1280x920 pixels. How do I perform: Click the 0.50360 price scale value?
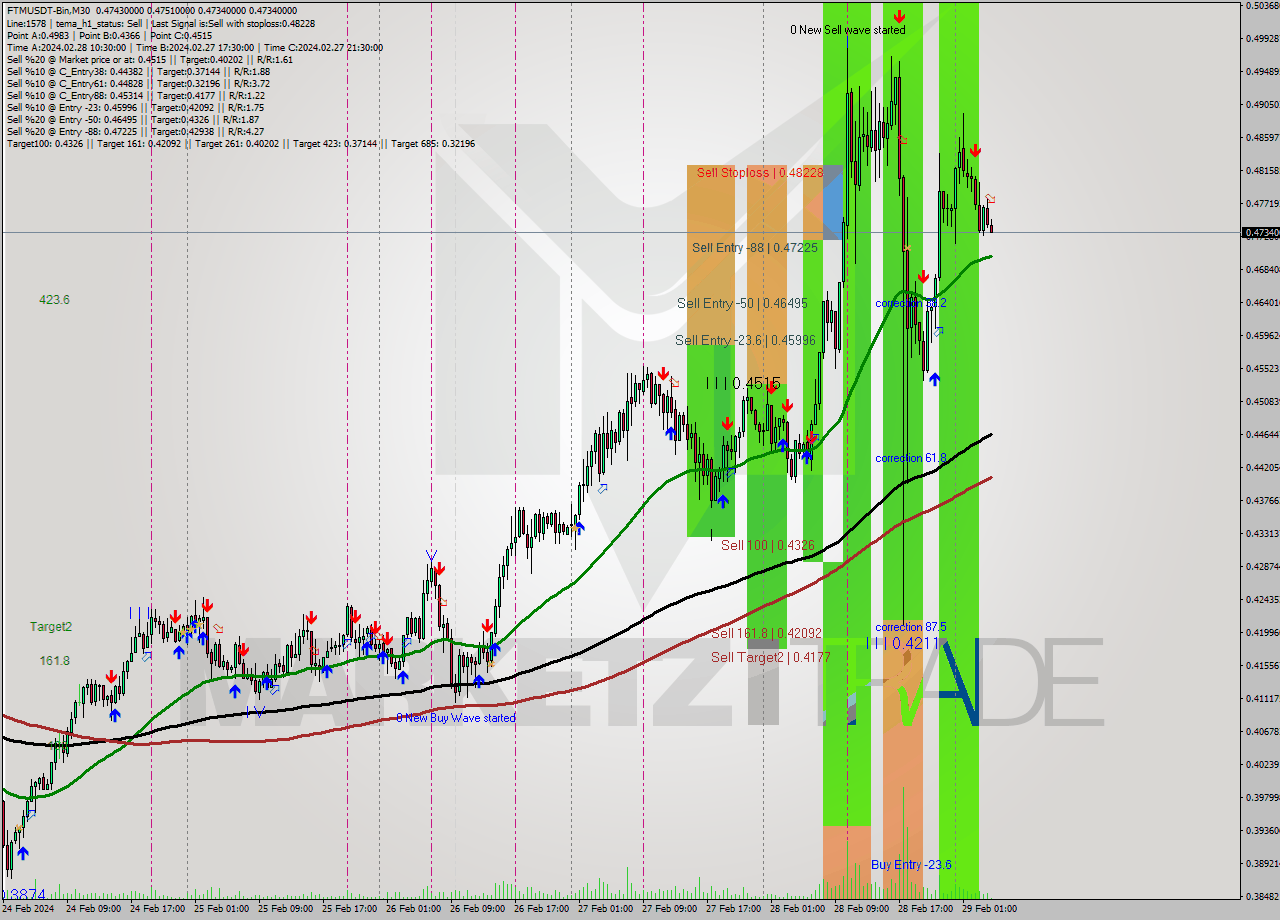point(1261,6)
